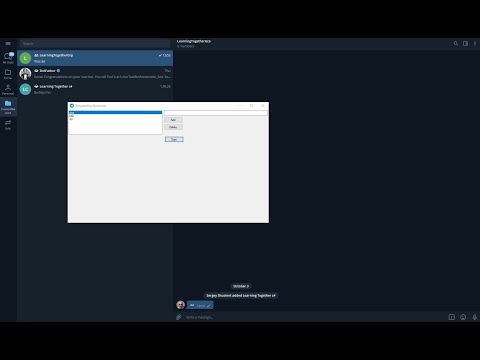Focus the Search field above chat list

pyautogui.click(x=95, y=44)
